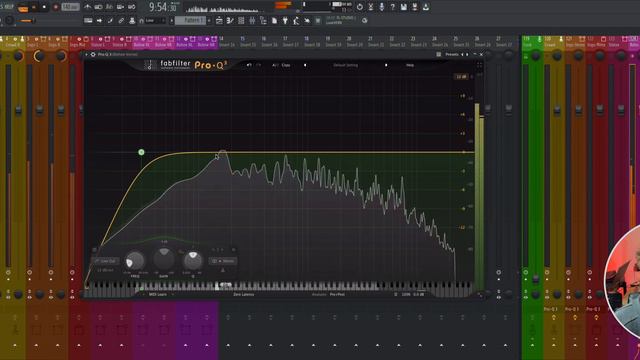The height and width of the screenshot is (360, 640).
Task: Click the Q knob of the band
Action: [193, 260]
